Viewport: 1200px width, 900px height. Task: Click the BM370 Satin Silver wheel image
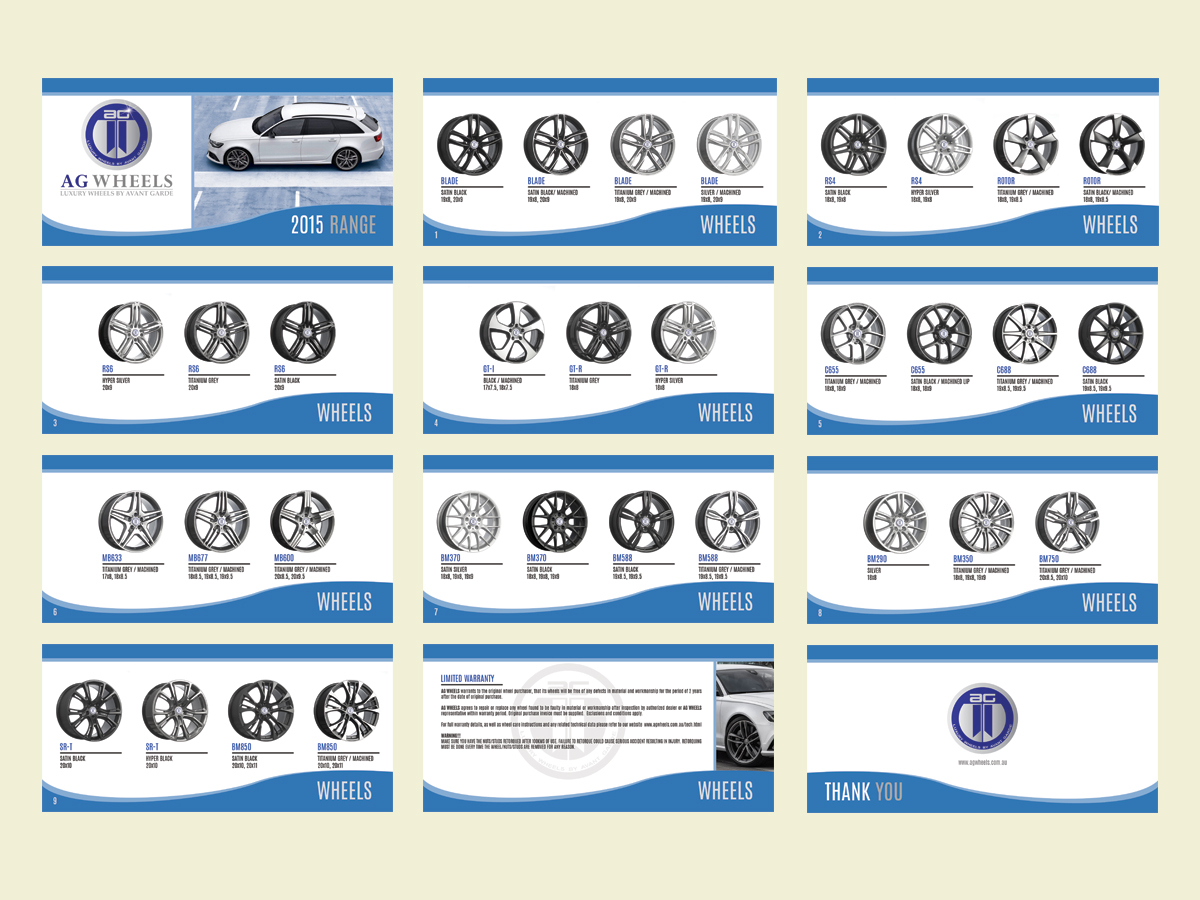(470, 519)
